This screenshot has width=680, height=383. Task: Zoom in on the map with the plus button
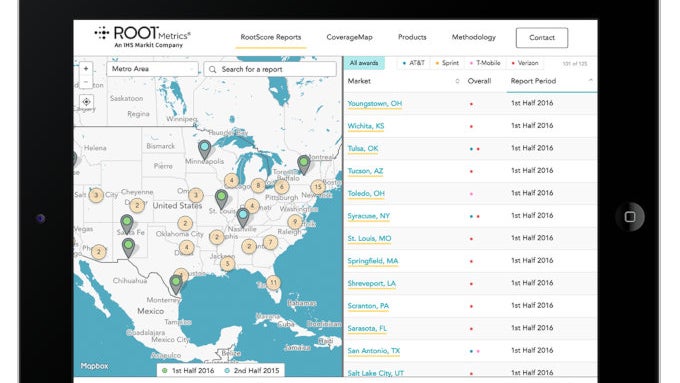(x=86, y=69)
